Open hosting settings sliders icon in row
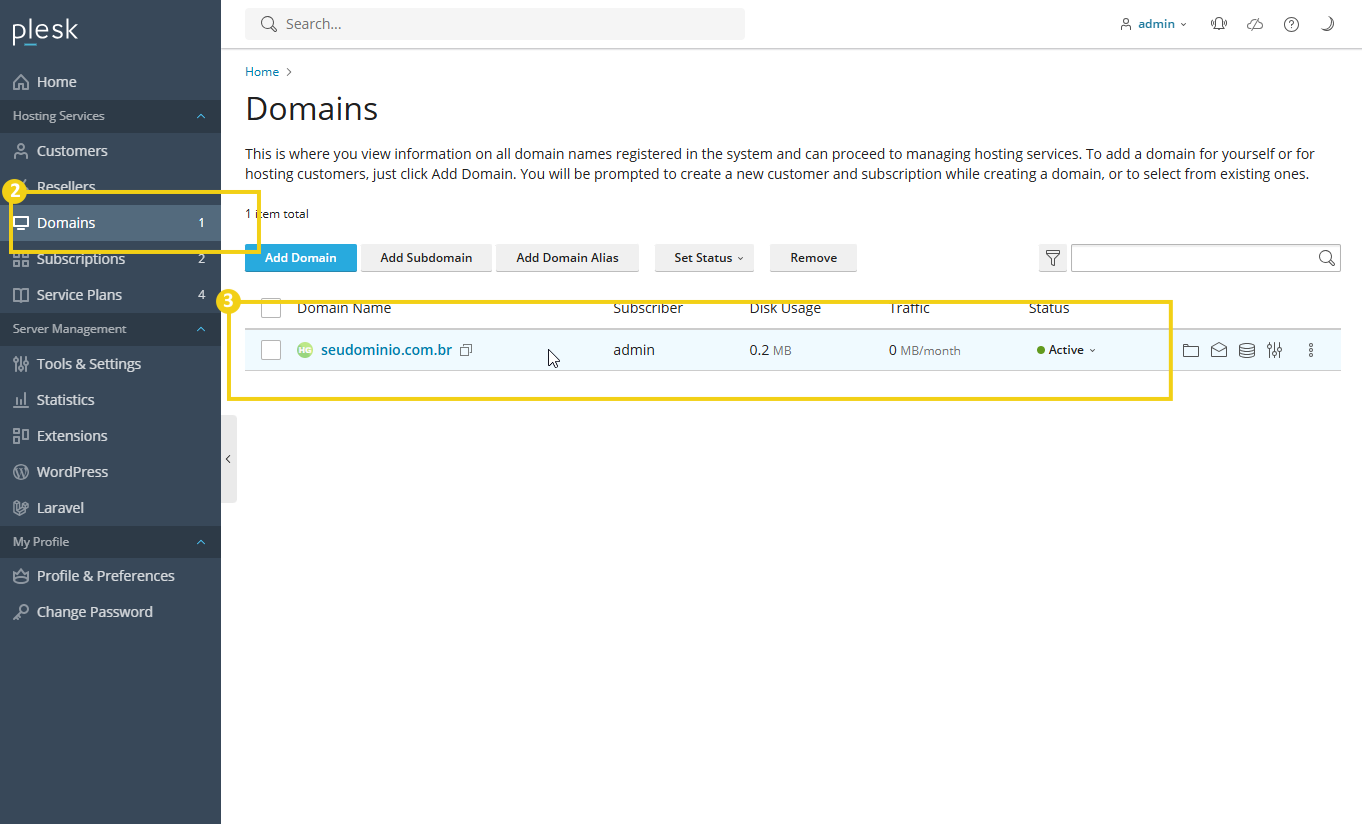The height and width of the screenshot is (824, 1362). (x=1274, y=350)
